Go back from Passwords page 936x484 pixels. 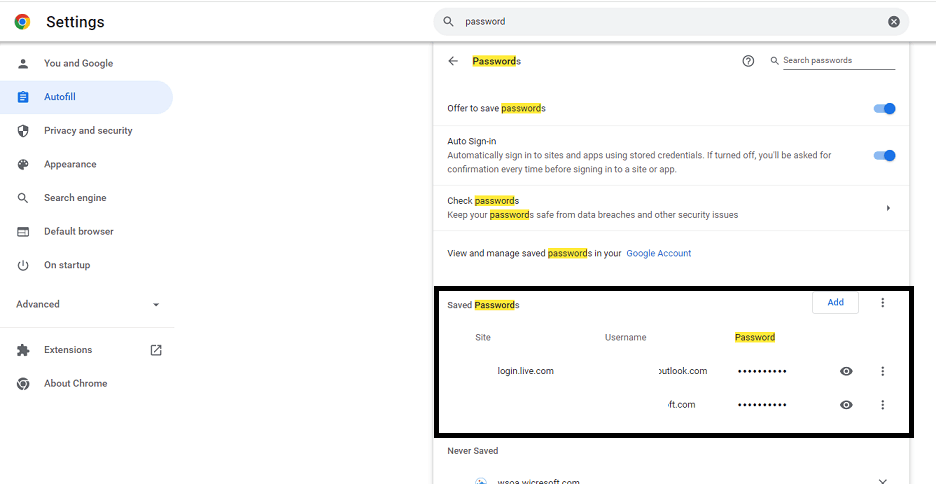(x=453, y=61)
